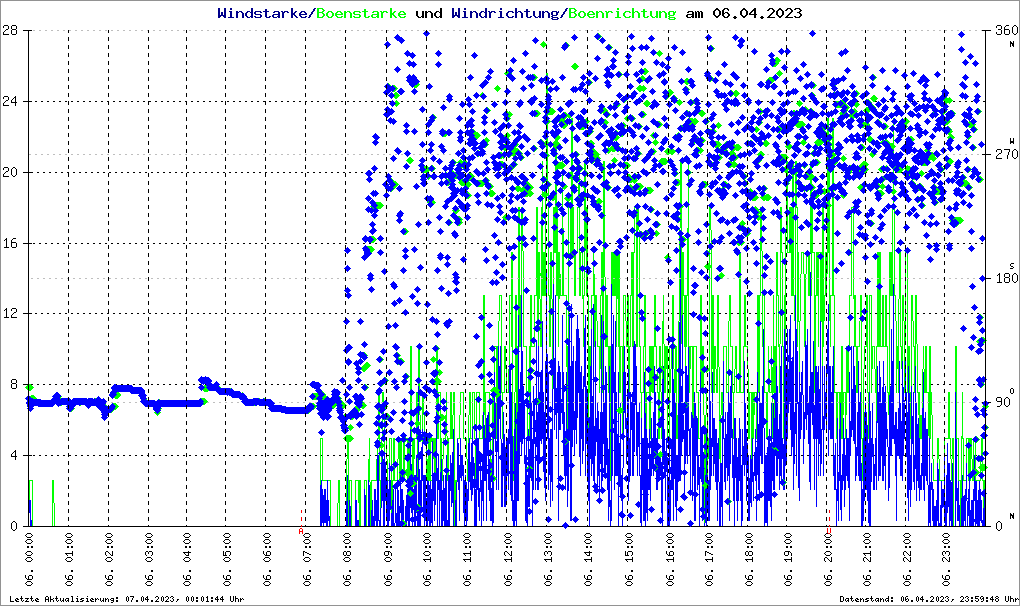Click the 20 wind strength axis label
The height and width of the screenshot is (606, 1020).
click(10, 172)
